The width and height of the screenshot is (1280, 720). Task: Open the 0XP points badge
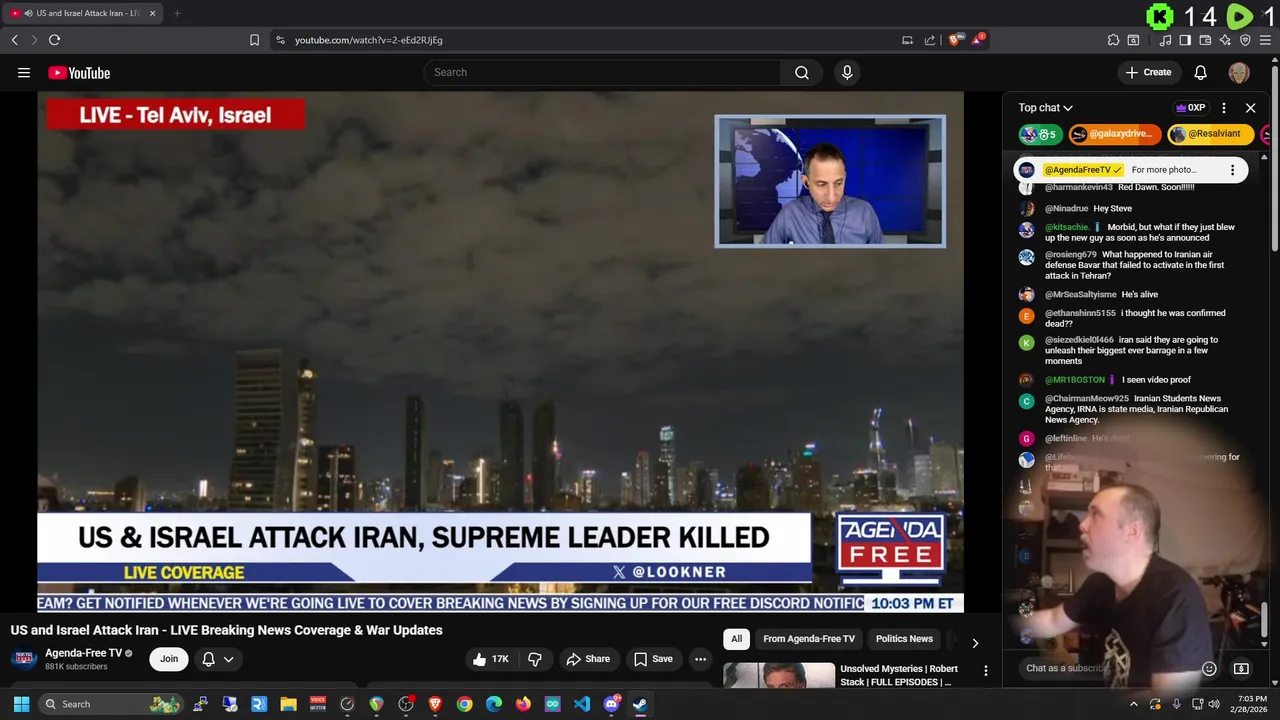tap(1190, 108)
